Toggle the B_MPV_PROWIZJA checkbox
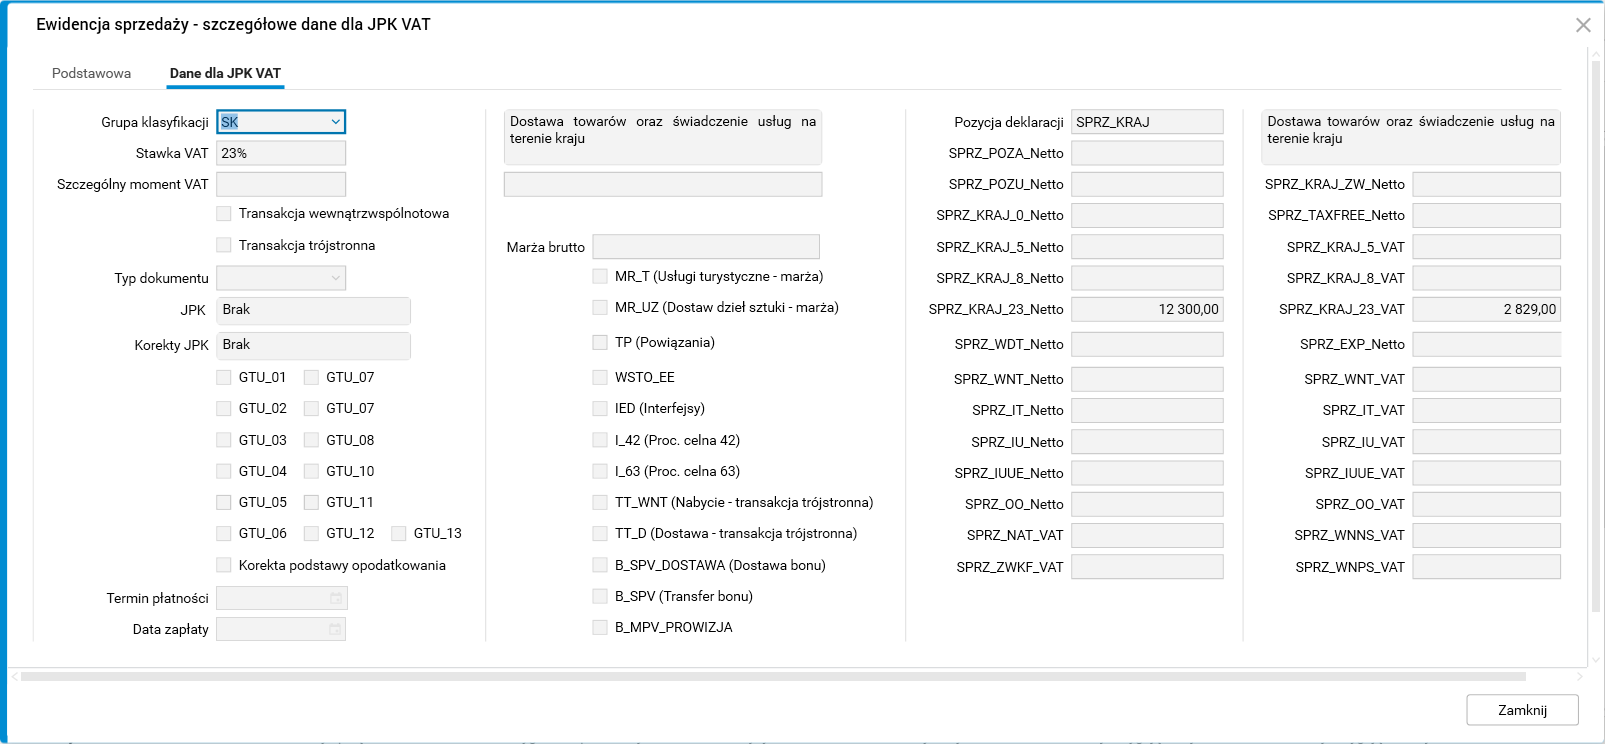 (x=600, y=627)
